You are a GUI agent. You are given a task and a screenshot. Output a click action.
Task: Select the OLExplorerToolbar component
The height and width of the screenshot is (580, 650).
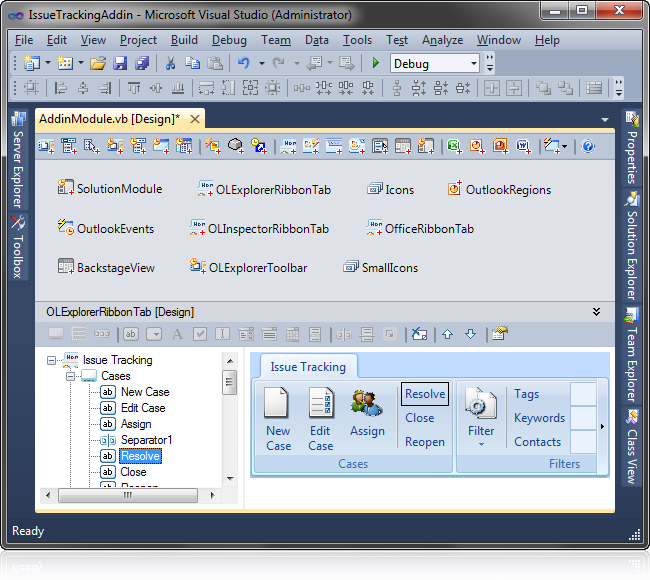pos(248,267)
